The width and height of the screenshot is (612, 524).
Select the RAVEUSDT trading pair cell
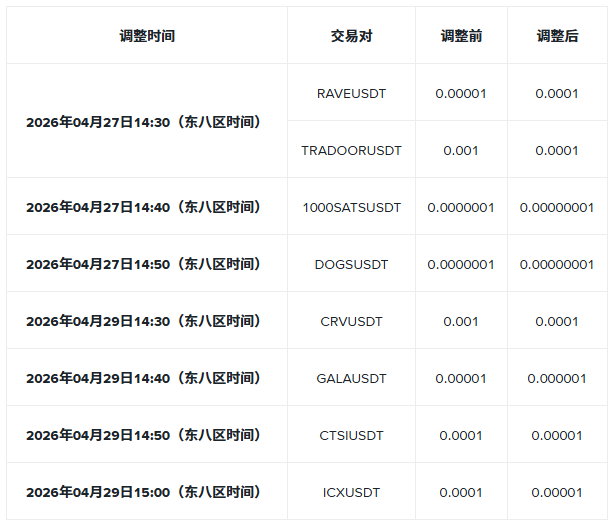pos(351,94)
